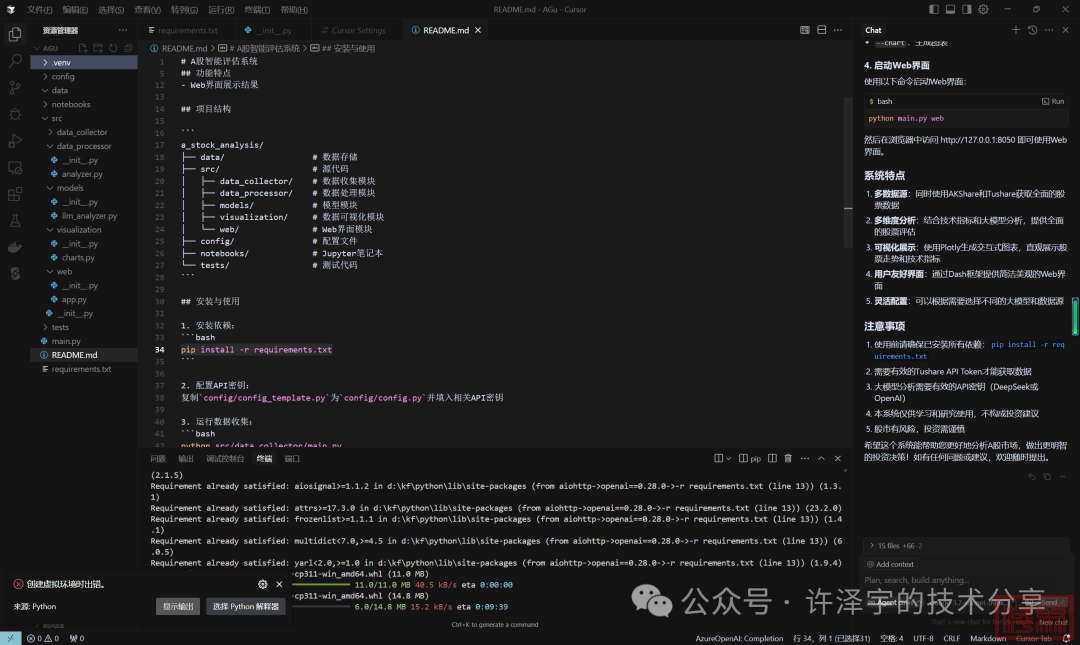Open the Search view in activity bar
This screenshot has height=645, width=1080.
pyautogui.click(x=14, y=61)
